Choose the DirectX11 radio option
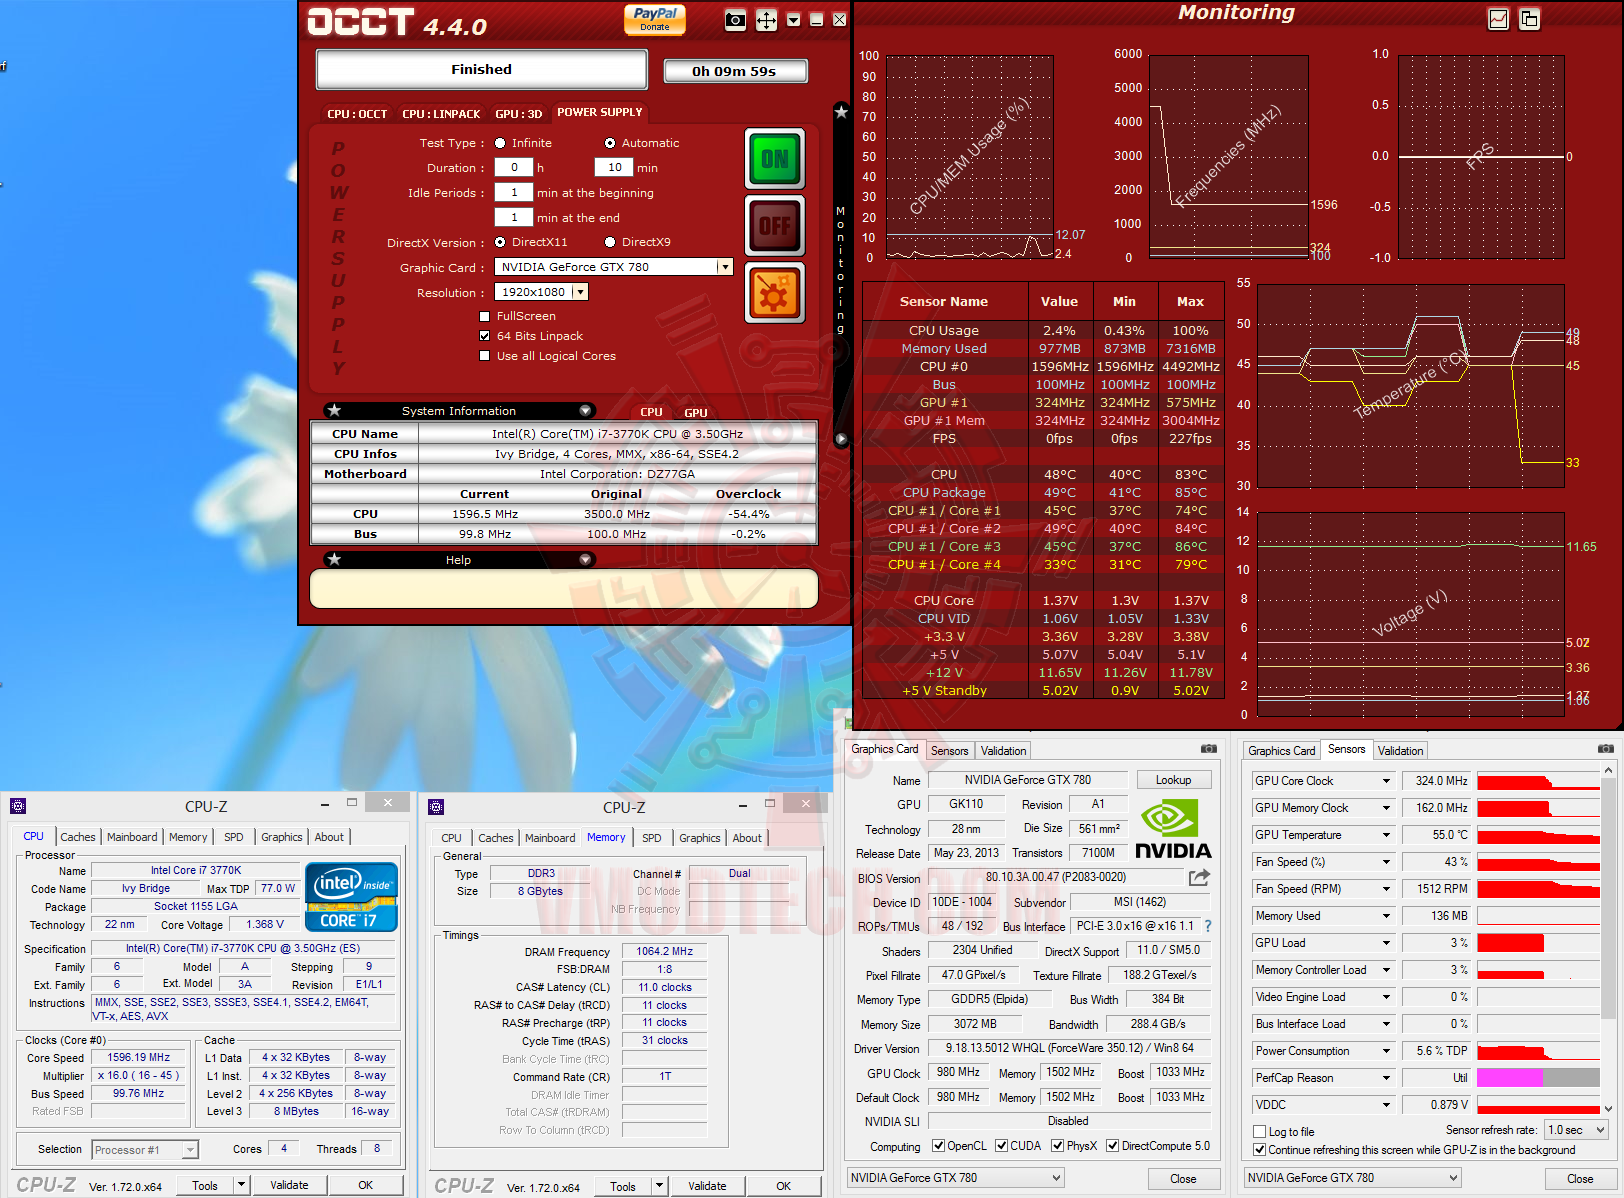1624x1198 pixels. pyautogui.click(x=500, y=242)
